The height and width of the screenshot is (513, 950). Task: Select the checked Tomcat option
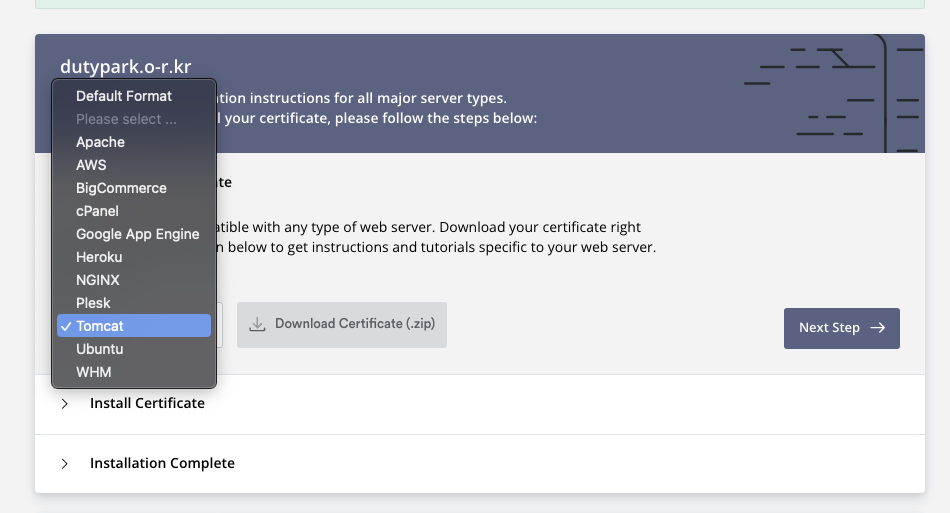(134, 326)
